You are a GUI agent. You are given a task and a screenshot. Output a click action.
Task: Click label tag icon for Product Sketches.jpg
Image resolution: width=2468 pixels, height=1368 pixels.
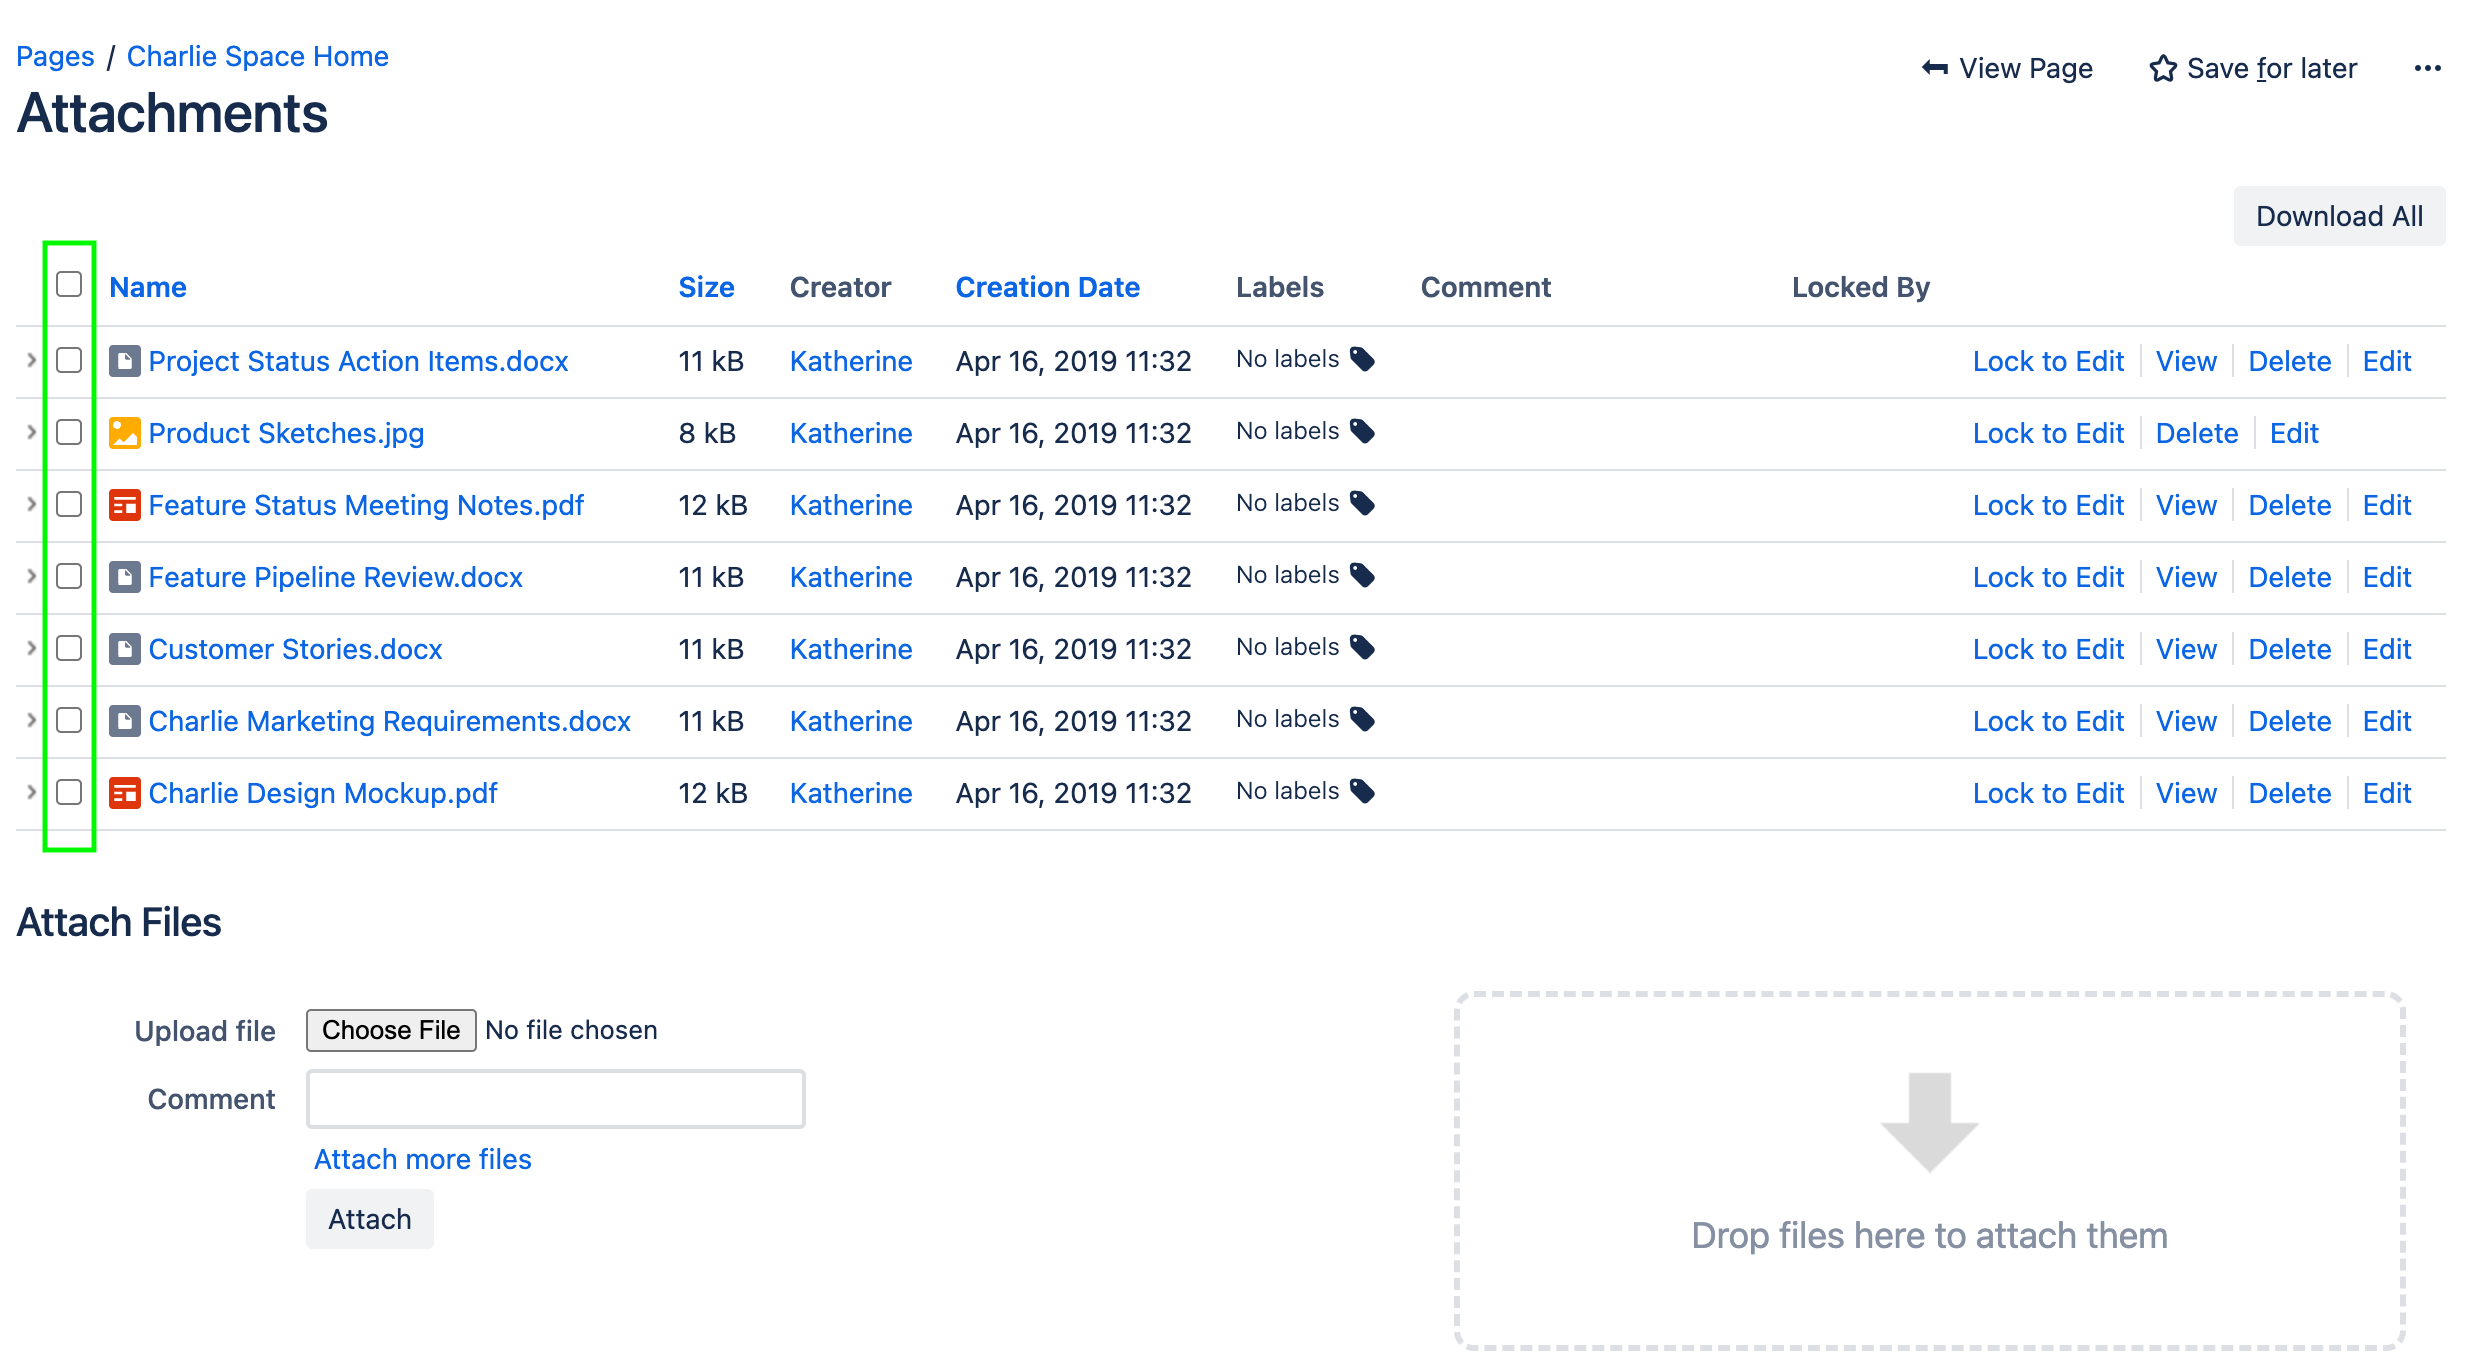(x=1362, y=431)
